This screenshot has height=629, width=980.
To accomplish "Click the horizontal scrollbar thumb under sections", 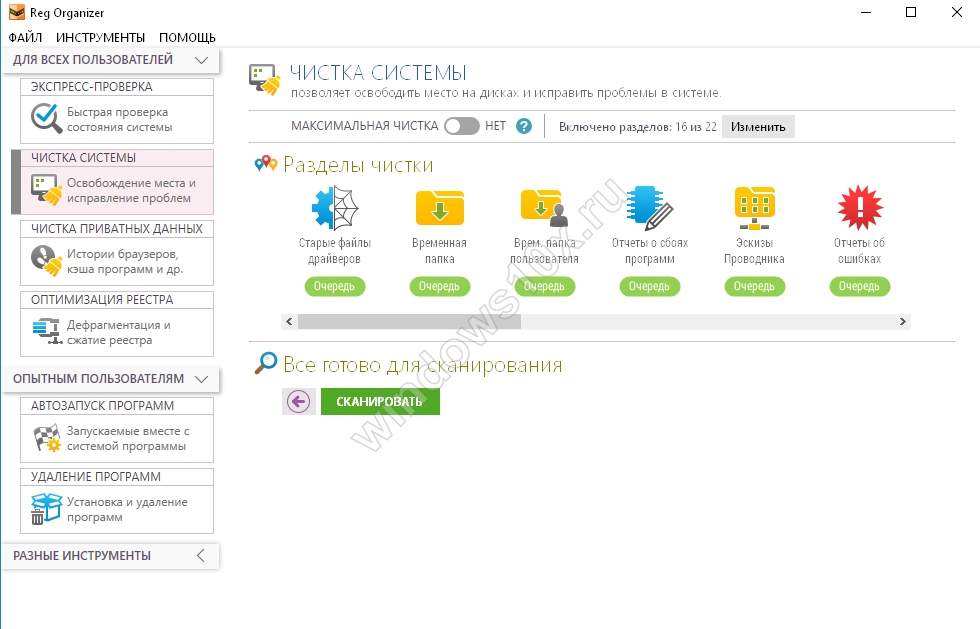I will (409, 322).
